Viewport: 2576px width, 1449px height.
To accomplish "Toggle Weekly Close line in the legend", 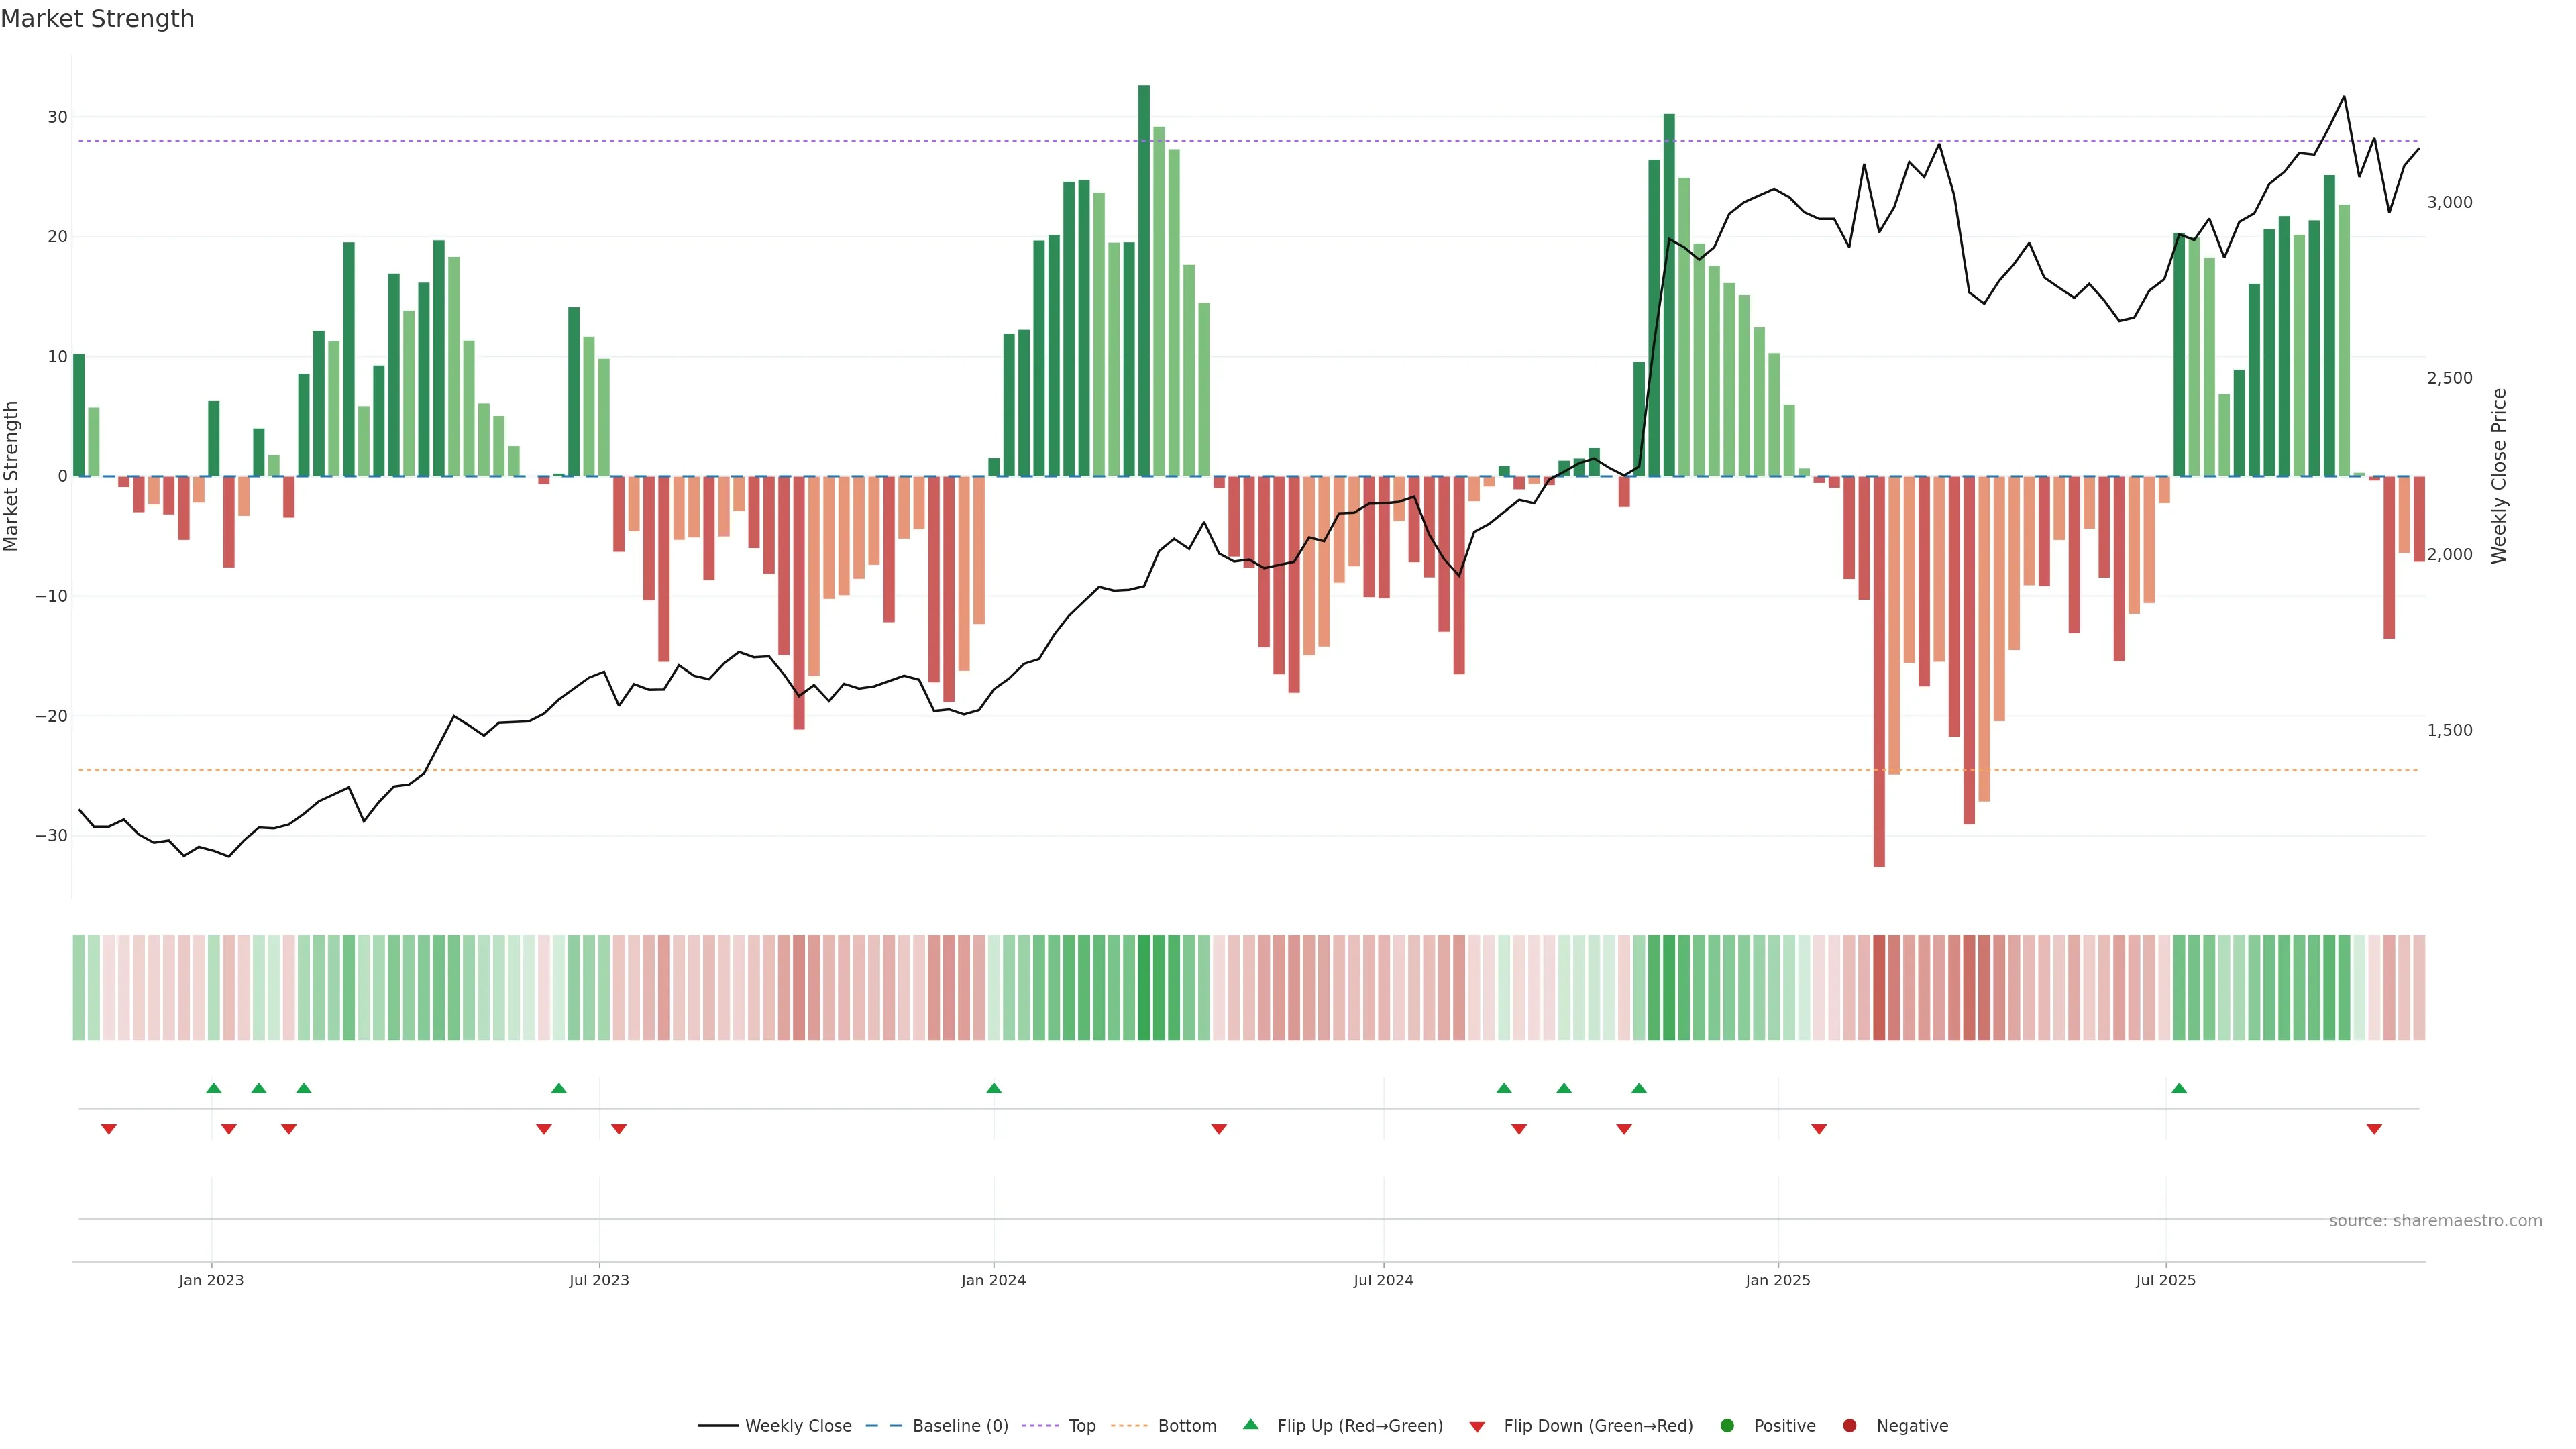I will (797, 1426).
